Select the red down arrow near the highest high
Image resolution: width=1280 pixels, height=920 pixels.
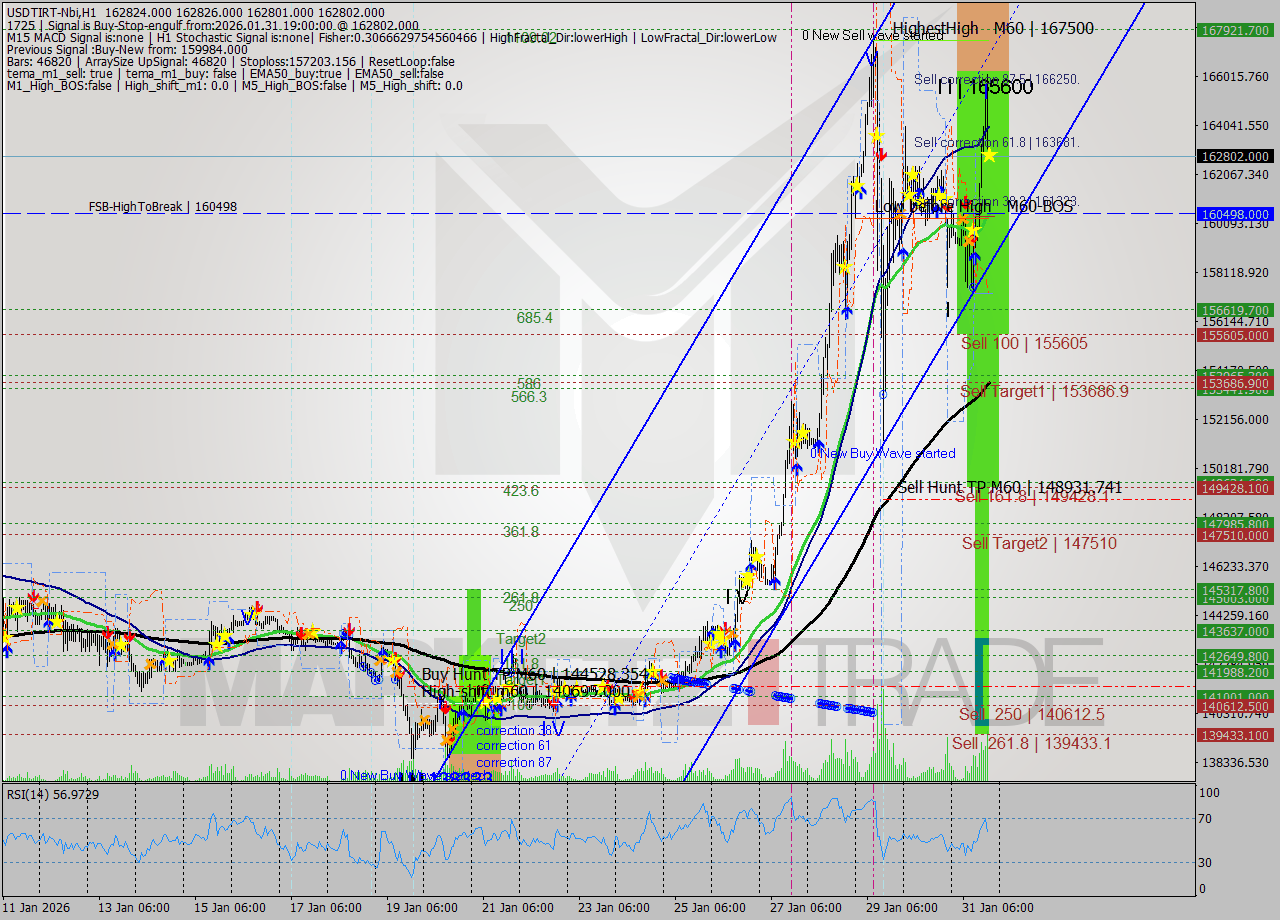click(x=882, y=156)
